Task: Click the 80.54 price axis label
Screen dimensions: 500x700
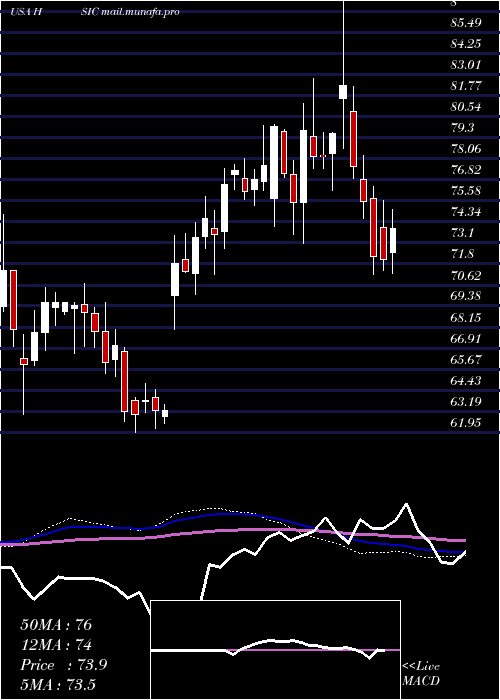Action: [x=466, y=106]
